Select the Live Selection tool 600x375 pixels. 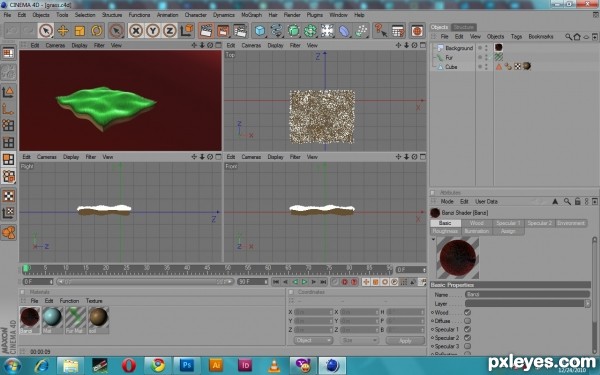click(46, 31)
